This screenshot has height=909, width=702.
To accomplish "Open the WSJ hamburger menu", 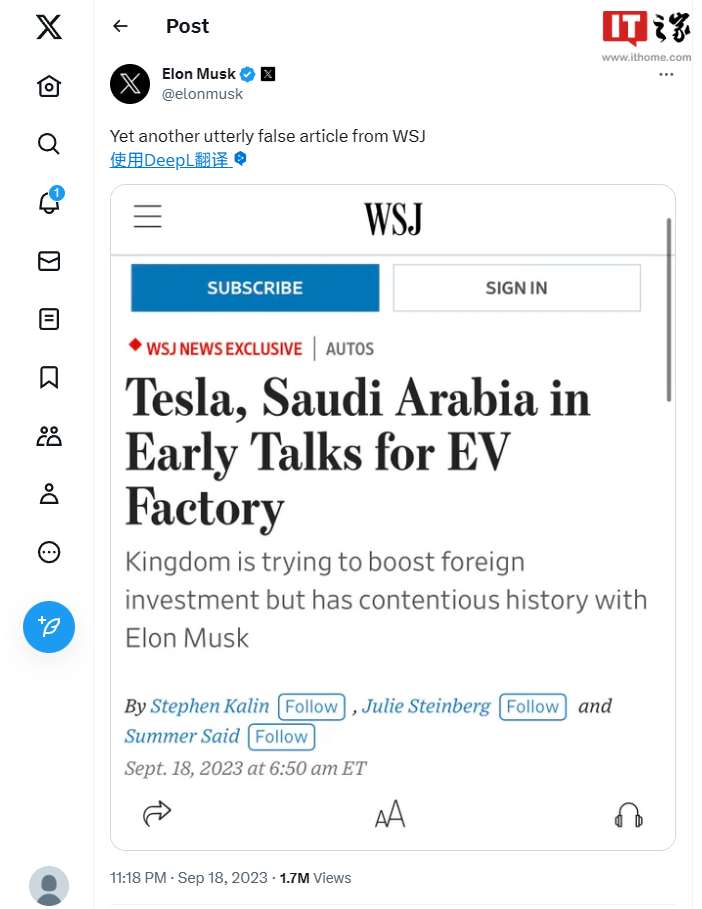I will pos(148,216).
